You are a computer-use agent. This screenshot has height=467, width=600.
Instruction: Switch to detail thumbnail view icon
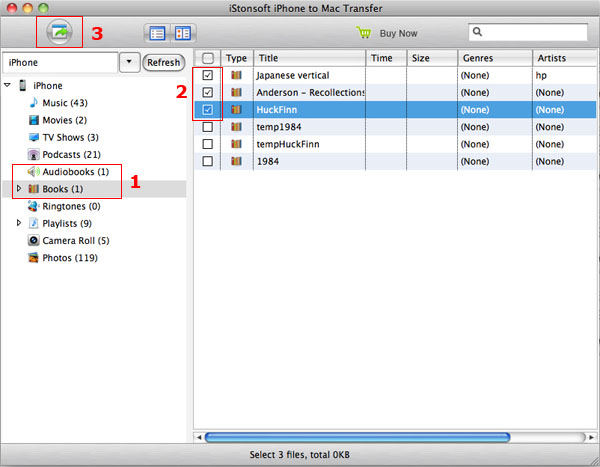point(183,33)
